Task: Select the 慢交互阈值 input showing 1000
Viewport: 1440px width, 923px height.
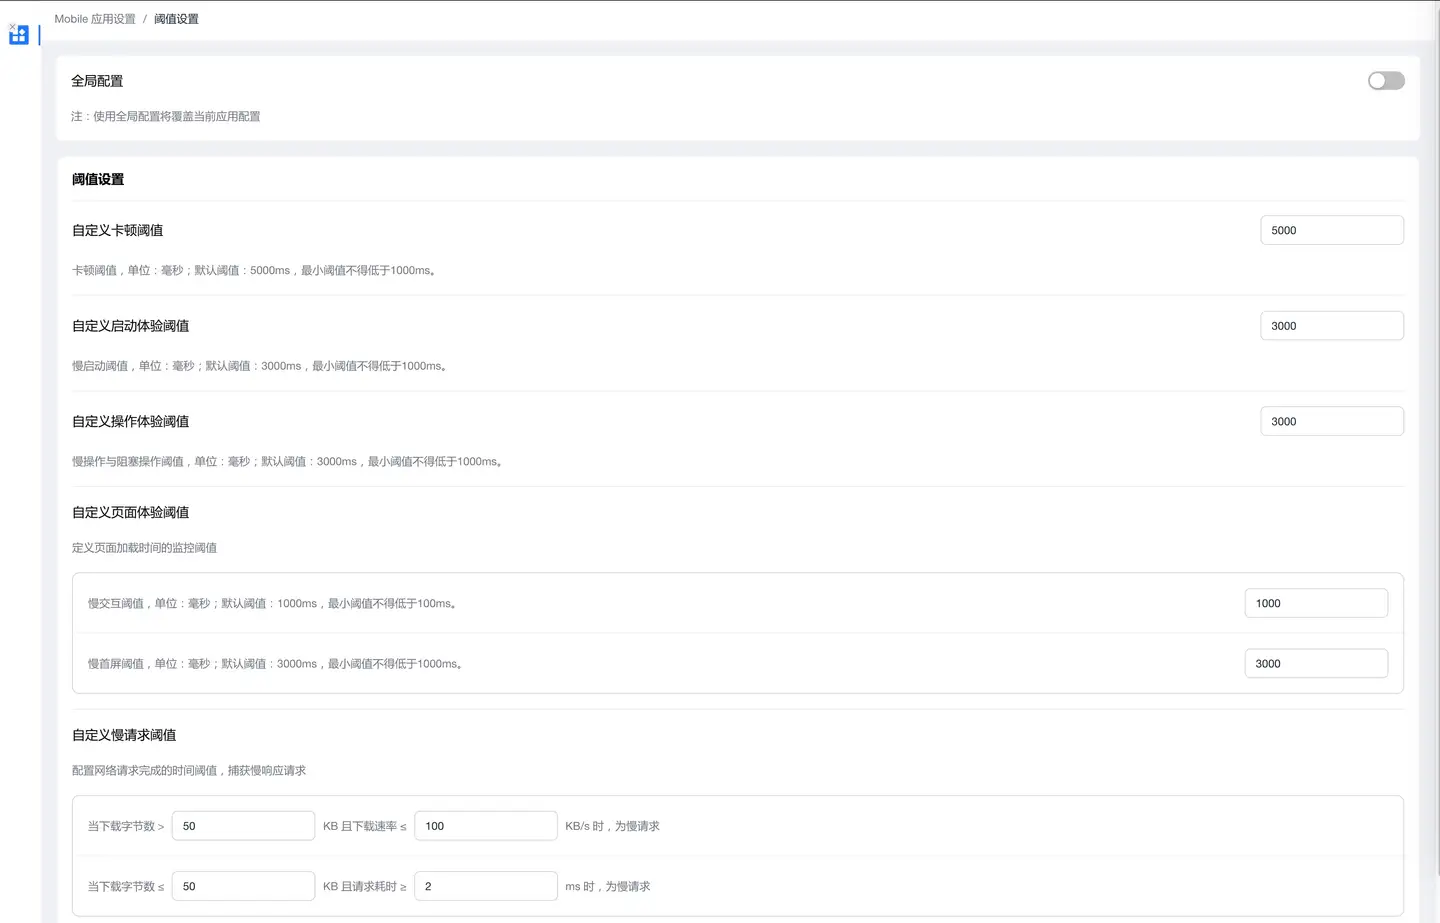Action: 1315,604
